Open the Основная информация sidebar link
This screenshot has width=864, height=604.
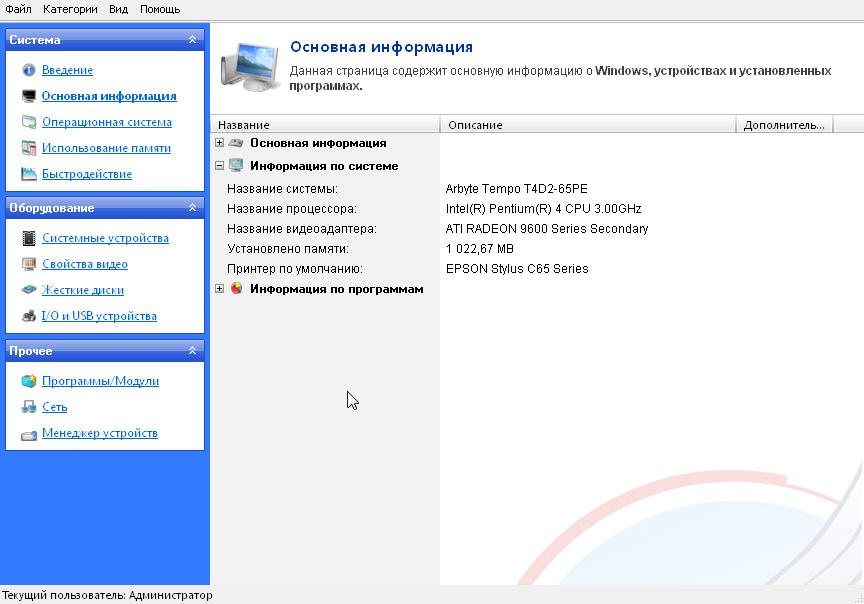pyautogui.click(x=109, y=96)
